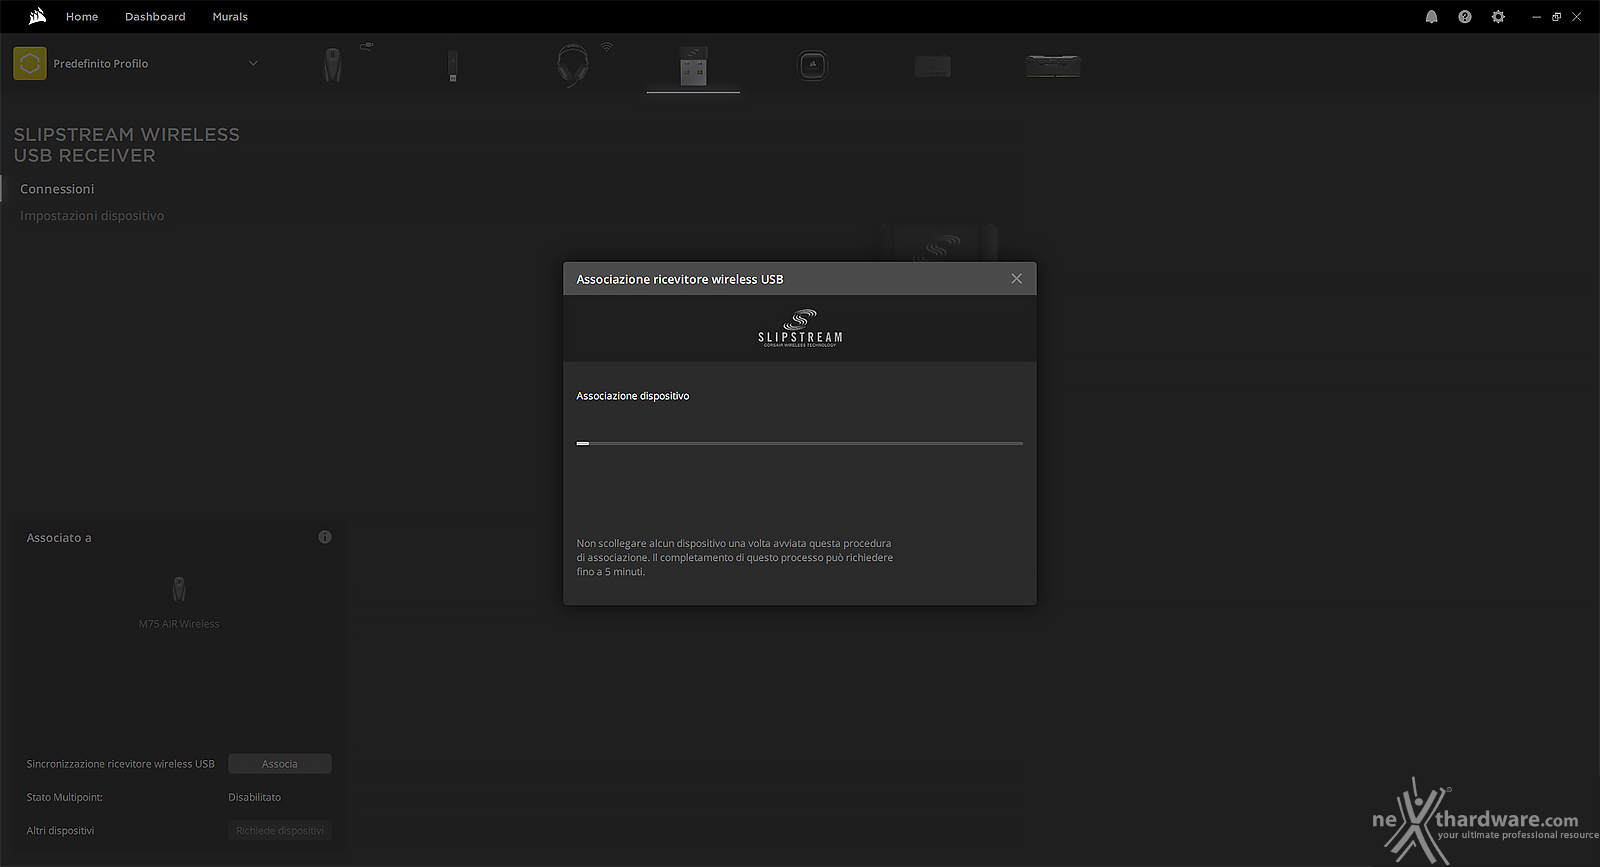The height and width of the screenshot is (867, 1600).
Task: Click the M75 AIR Wireless mouse icon
Action: point(179,589)
